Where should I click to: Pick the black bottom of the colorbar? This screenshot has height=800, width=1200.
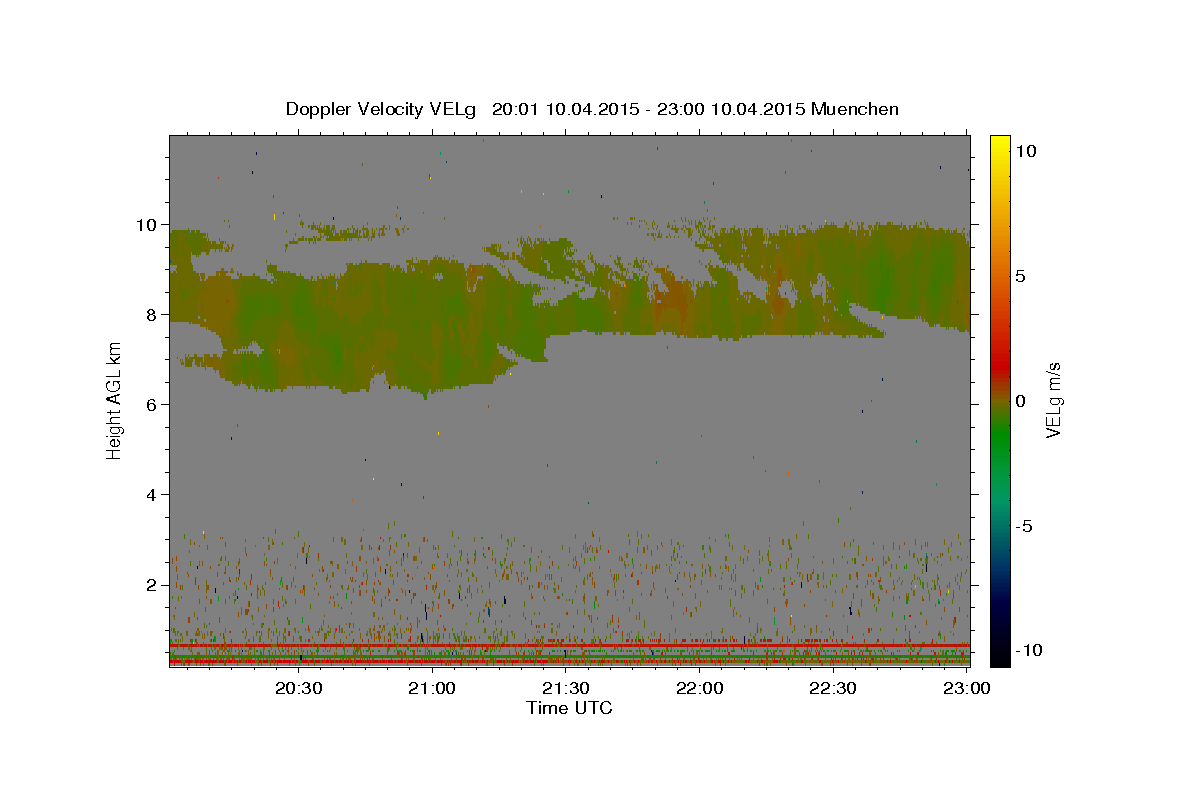(x=1000, y=657)
